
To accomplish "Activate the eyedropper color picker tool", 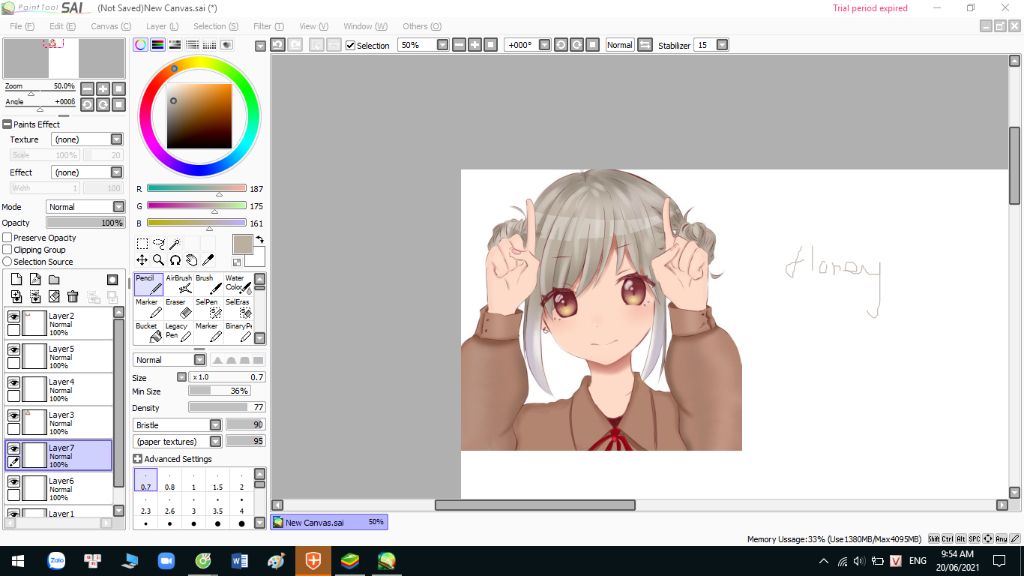I will coord(208,260).
